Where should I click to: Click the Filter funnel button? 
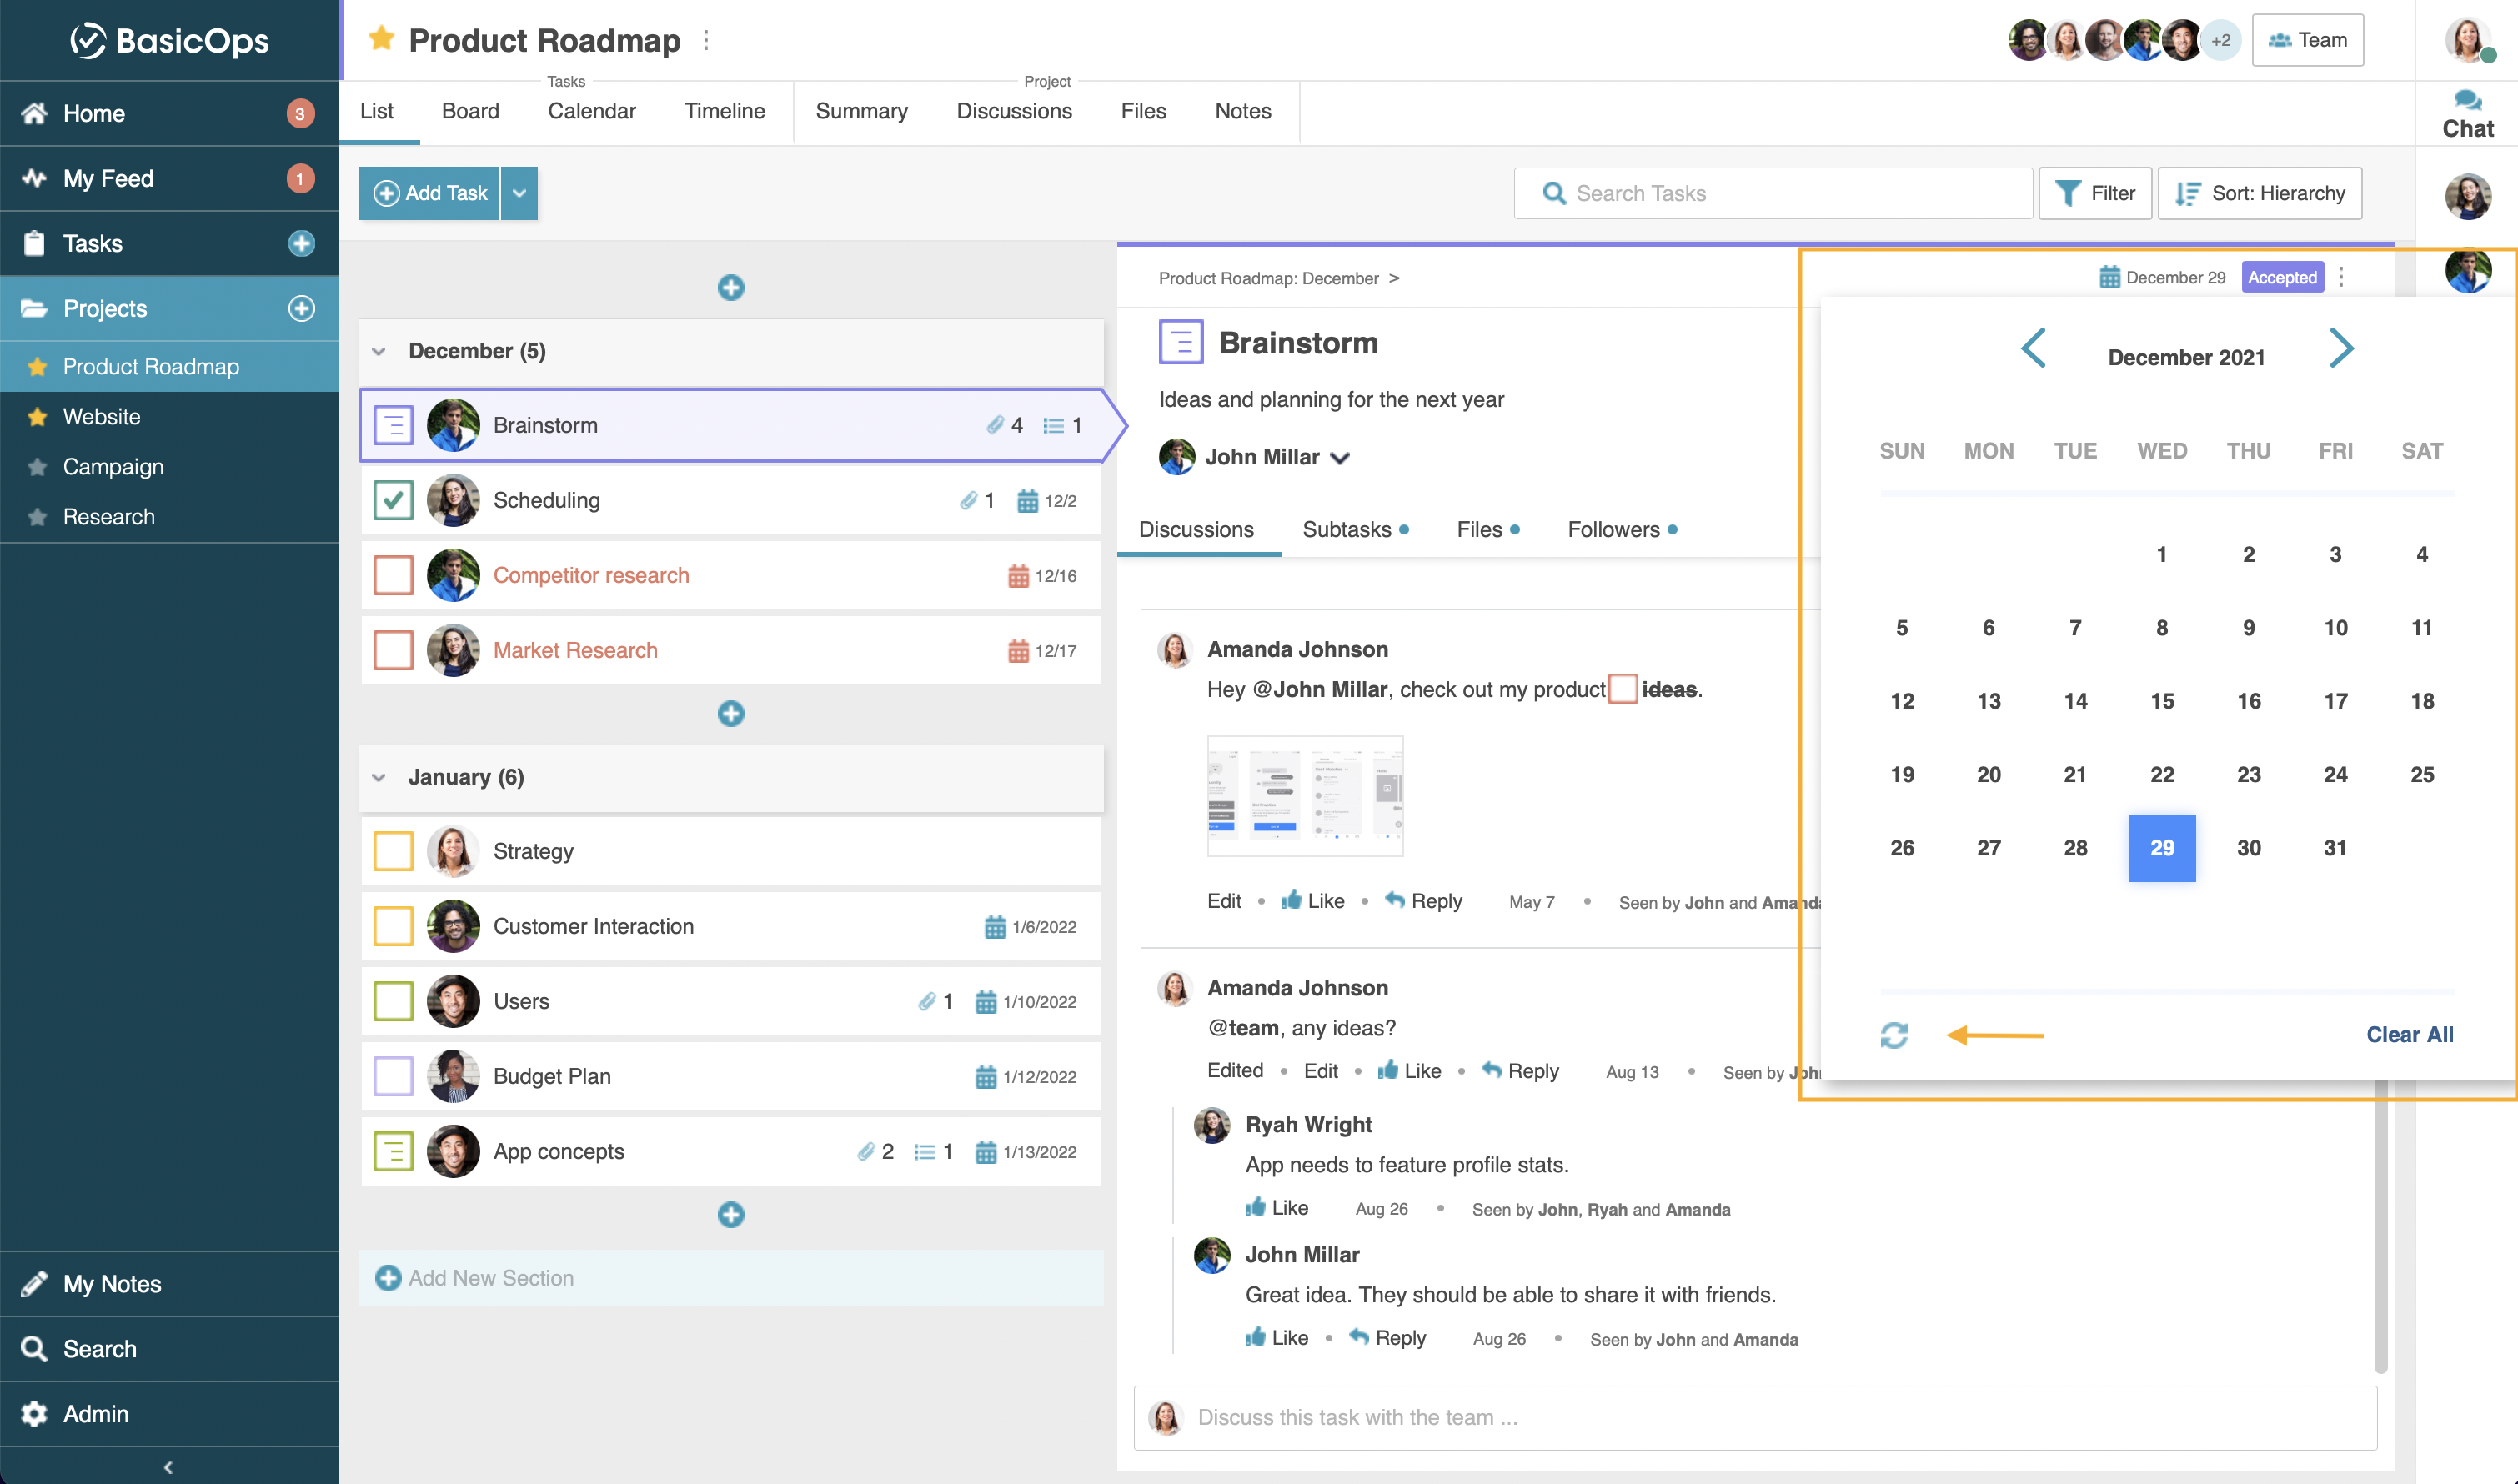2095,193
